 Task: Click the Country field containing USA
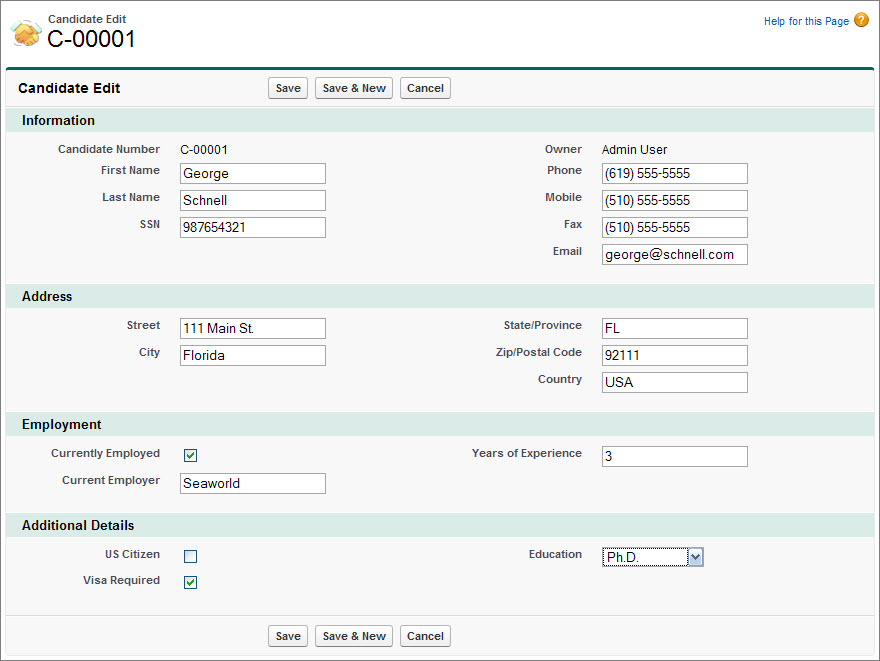[675, 382]
